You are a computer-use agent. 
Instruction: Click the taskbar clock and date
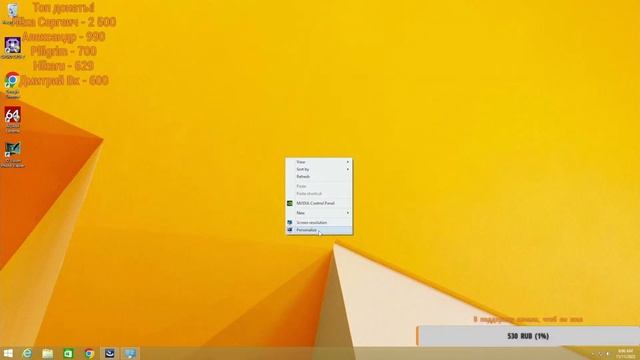point(625,353)
